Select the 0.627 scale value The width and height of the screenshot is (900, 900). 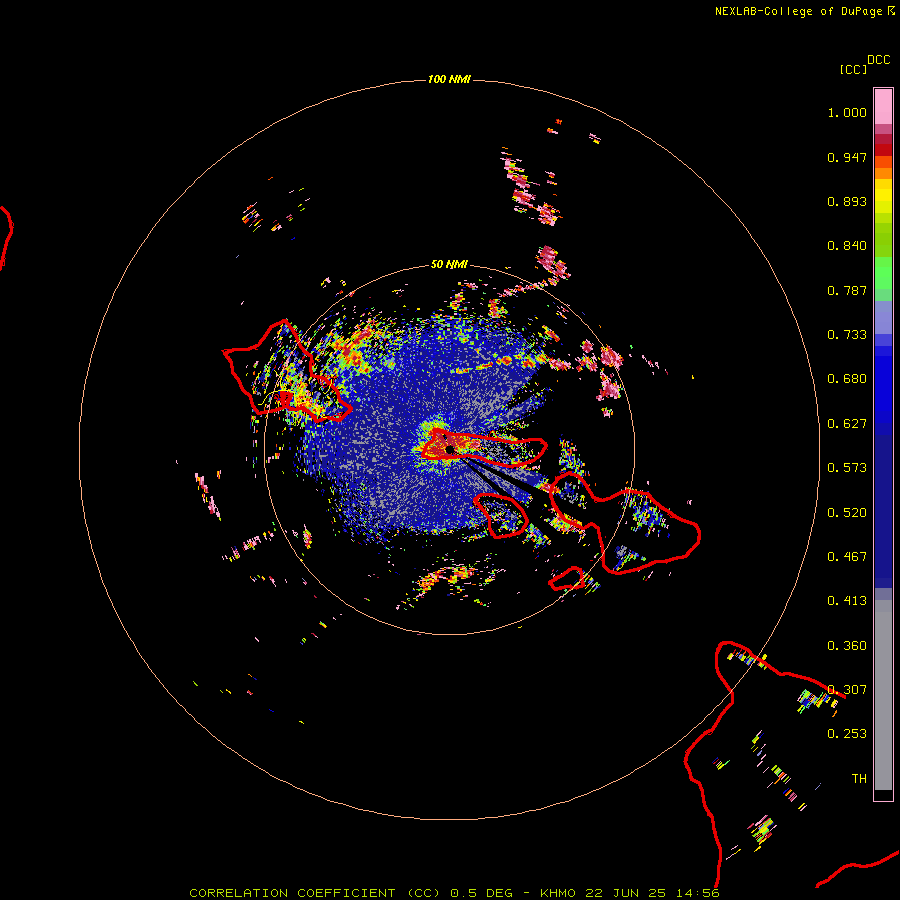pyautogui.click(x=847, y=424)
